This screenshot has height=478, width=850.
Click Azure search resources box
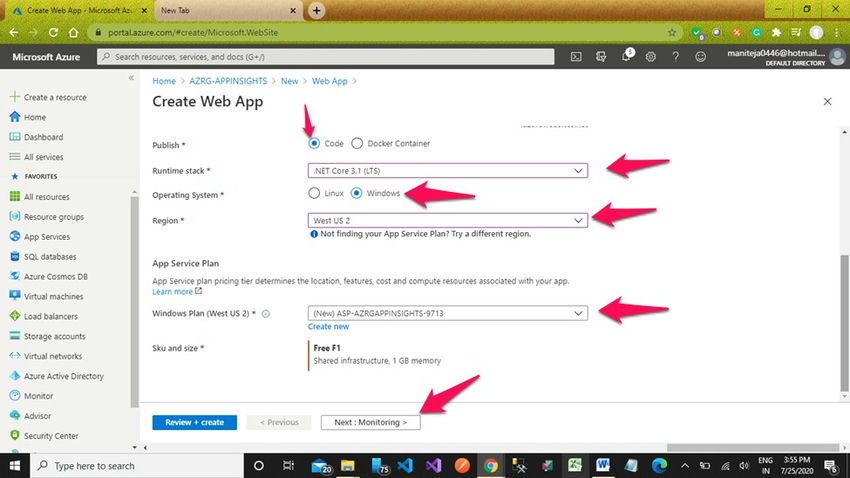click(x=326, y=57)
